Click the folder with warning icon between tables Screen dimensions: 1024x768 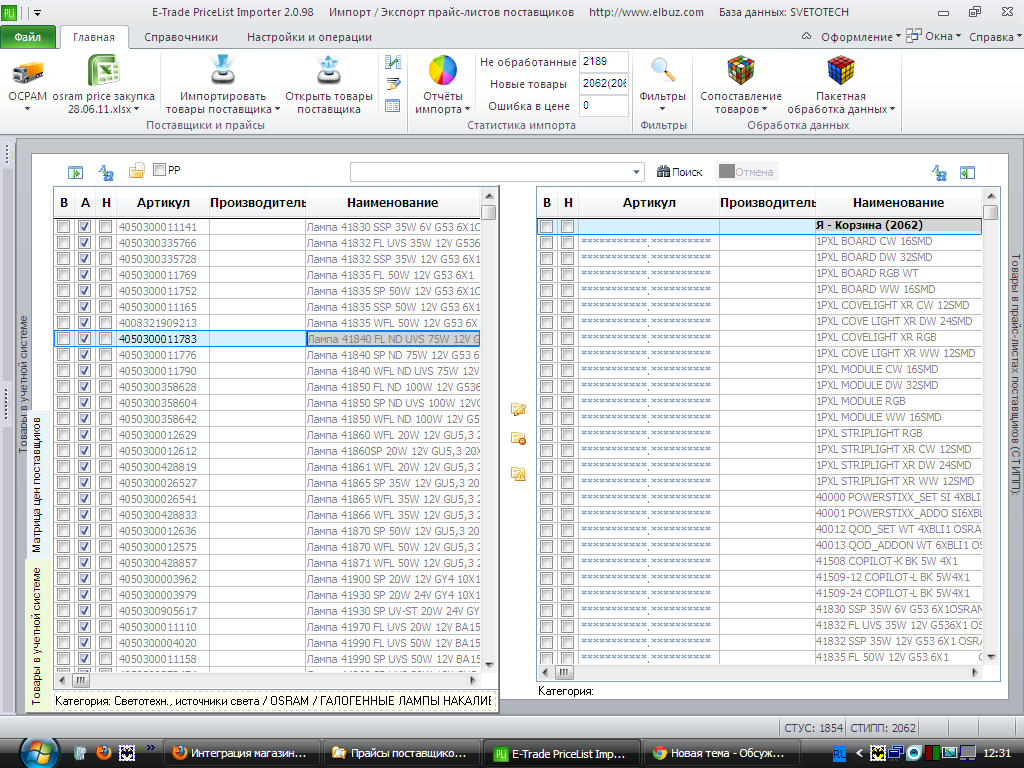coord(518,473)
